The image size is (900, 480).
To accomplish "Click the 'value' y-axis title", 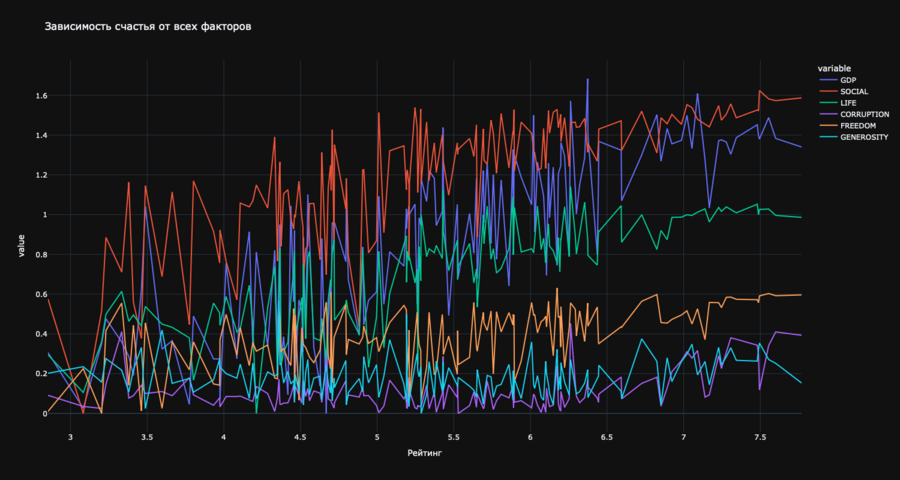I will click(22, 245).
